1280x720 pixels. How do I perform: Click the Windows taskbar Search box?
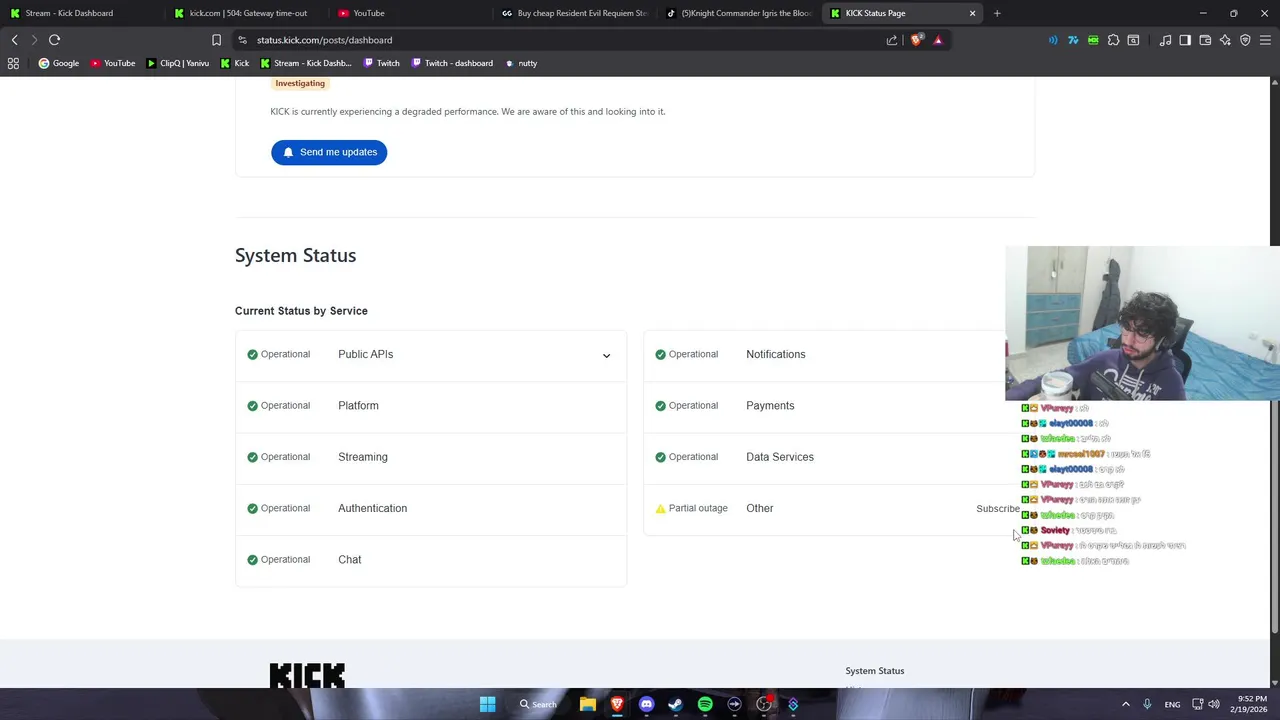click(x=538, y=704)
